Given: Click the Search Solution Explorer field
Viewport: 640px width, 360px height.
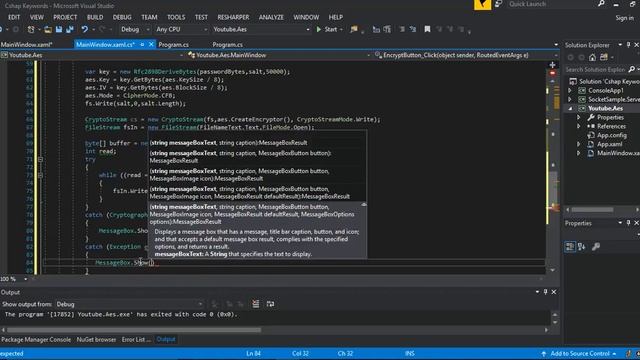Looking at the screenshot, I should coord(596,70).
